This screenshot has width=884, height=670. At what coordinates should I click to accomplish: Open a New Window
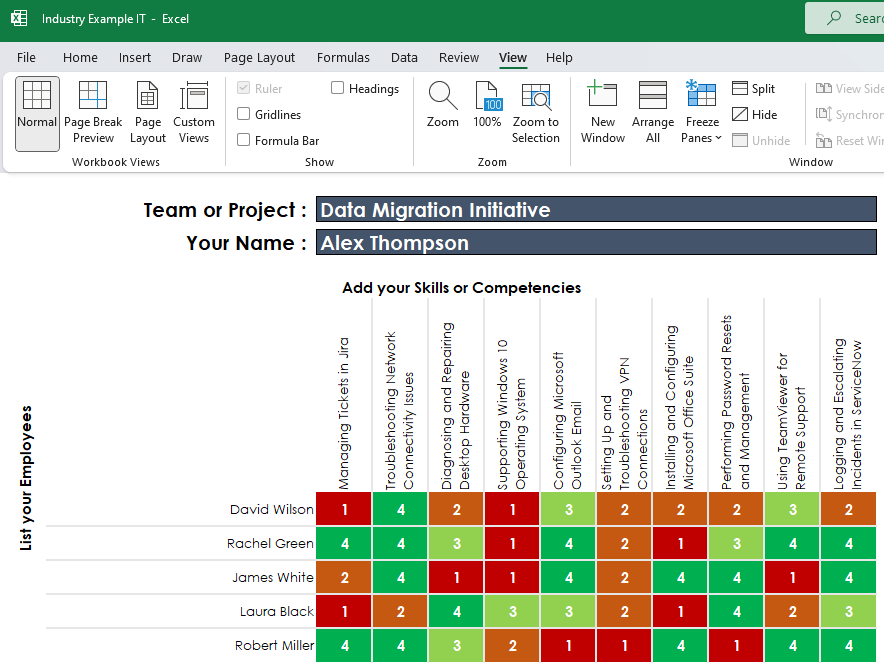pos(603,112)
